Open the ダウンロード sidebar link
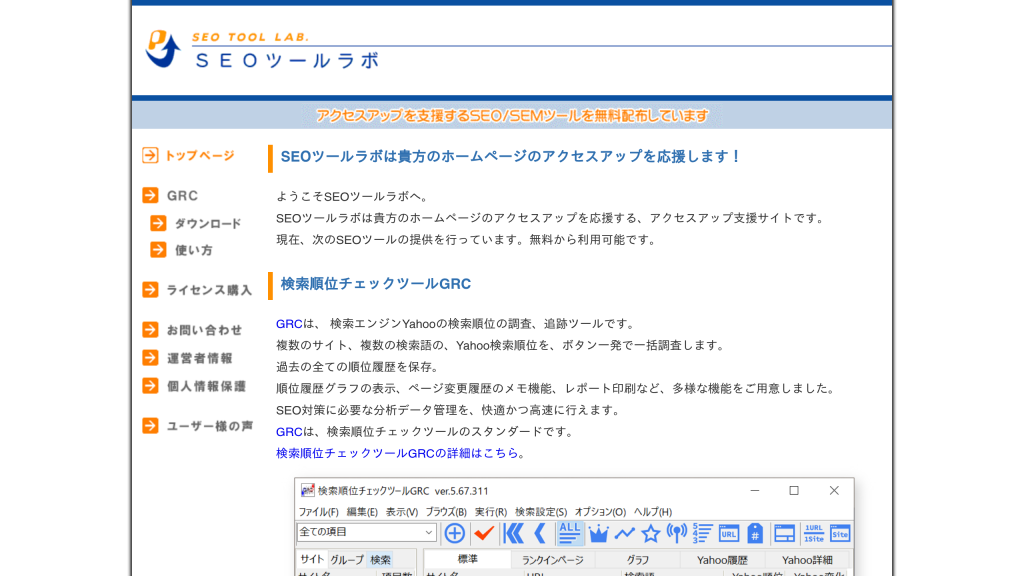The height and width of the screenshot is (576, 1024). [x=195, y=223]
